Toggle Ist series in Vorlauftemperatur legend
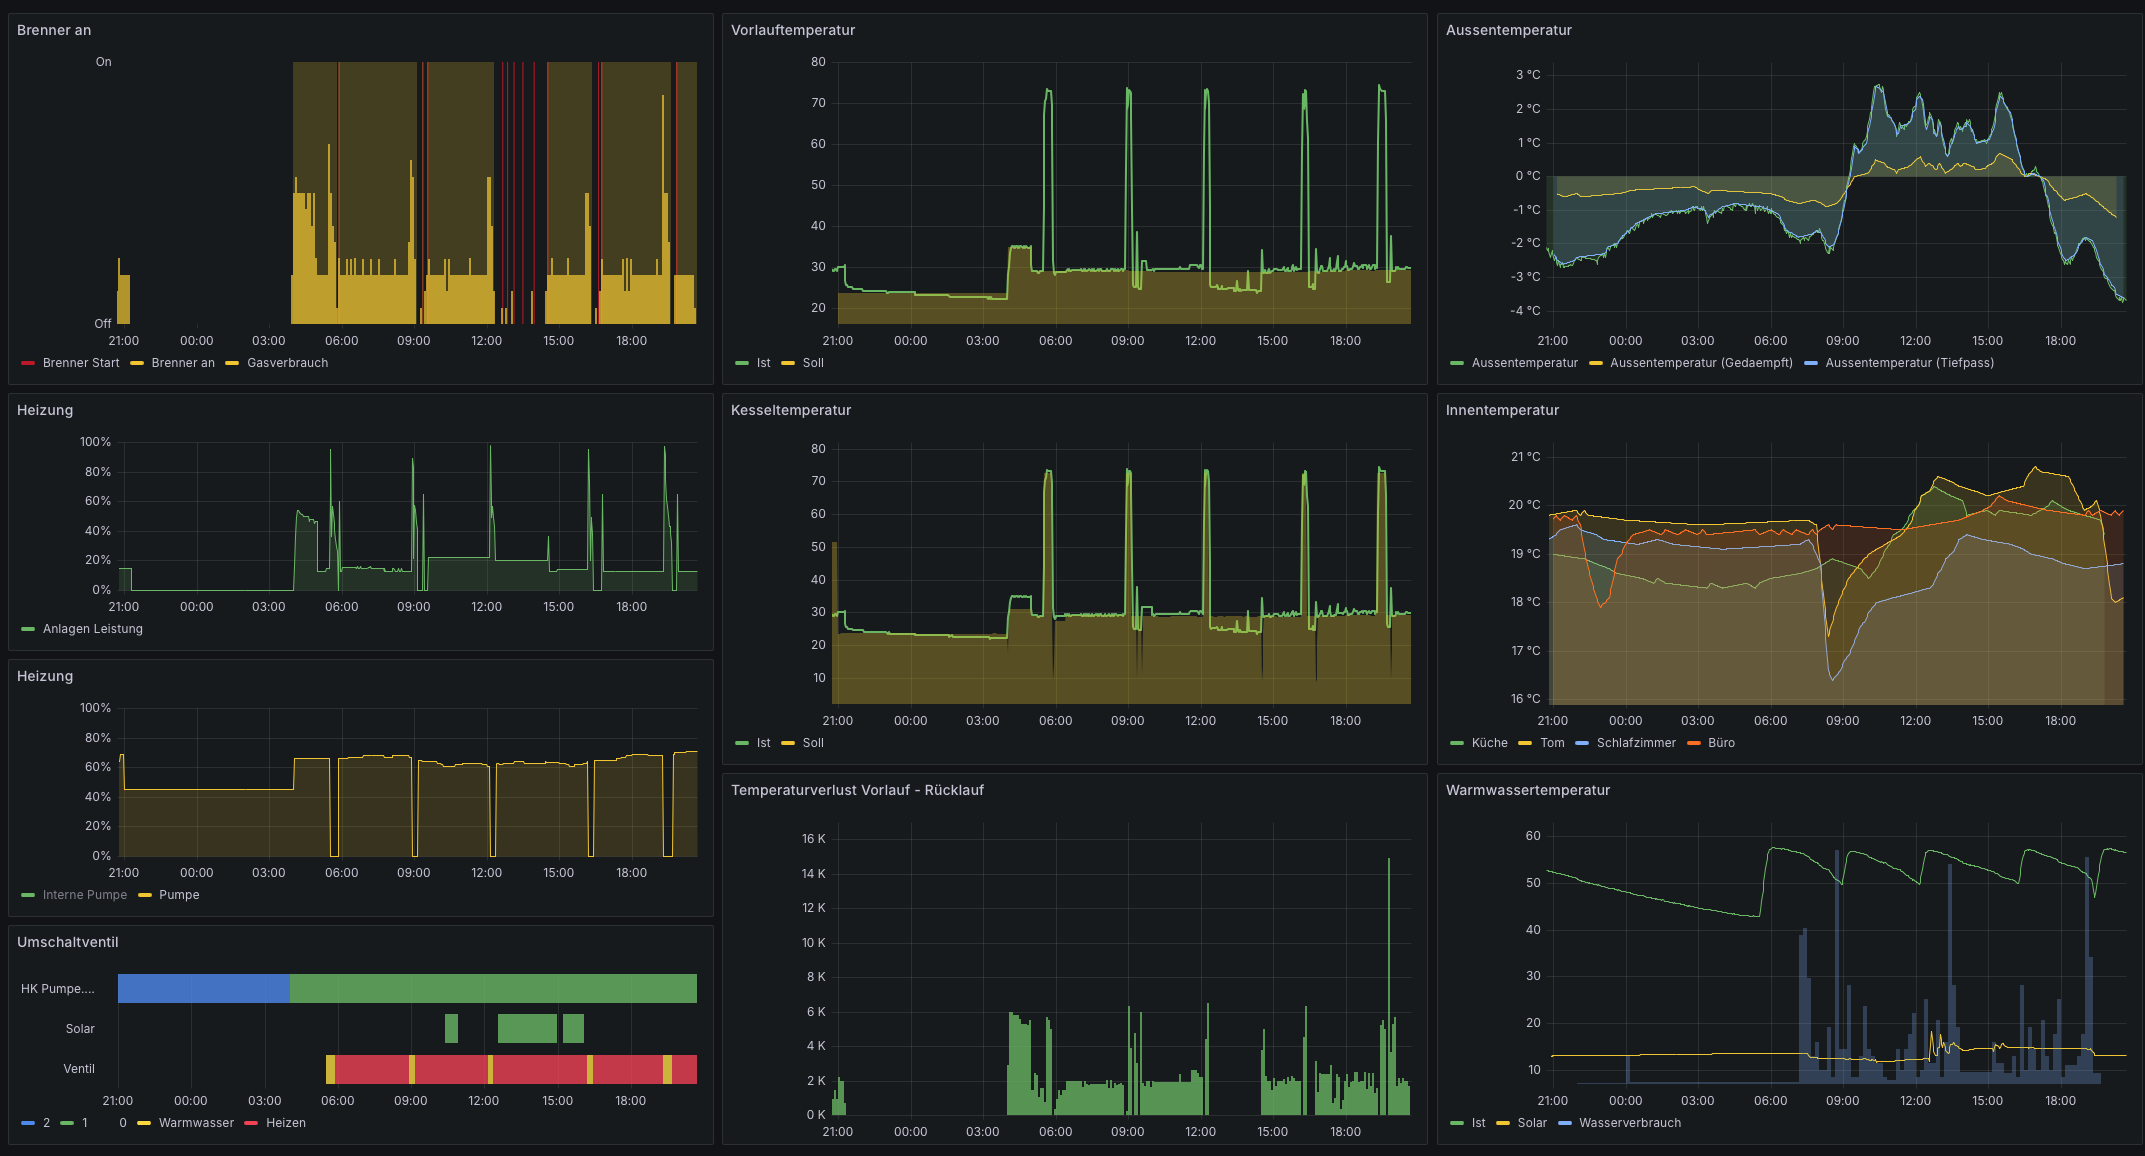Screen dimensions: 2145x1156 click(763, 363)
